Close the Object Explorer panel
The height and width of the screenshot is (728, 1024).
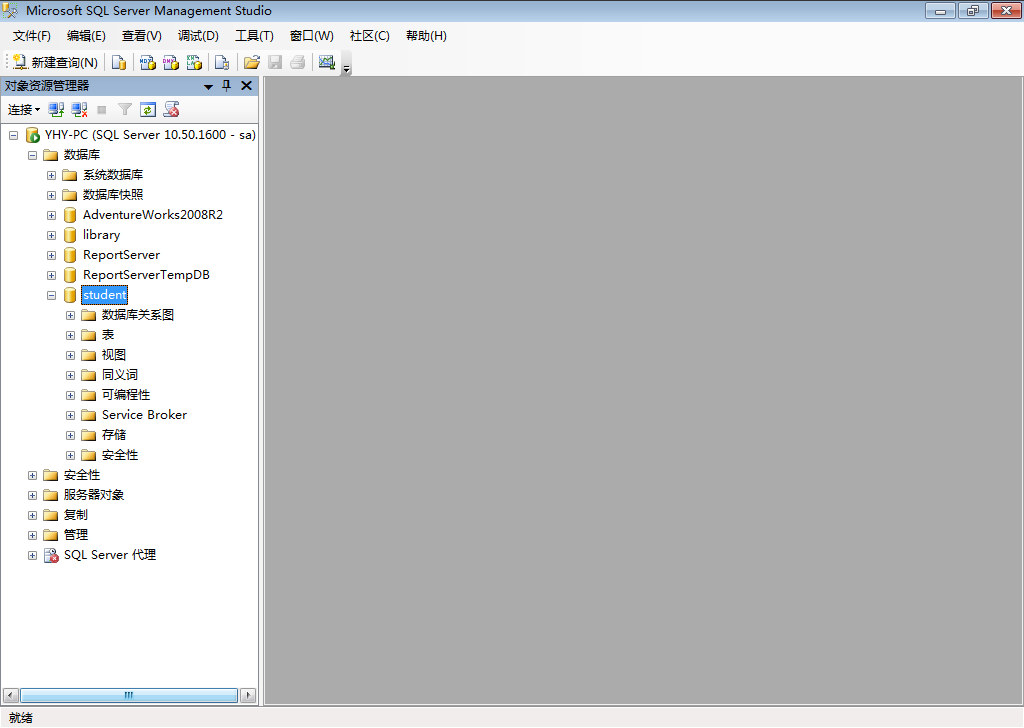click(246, 86)
